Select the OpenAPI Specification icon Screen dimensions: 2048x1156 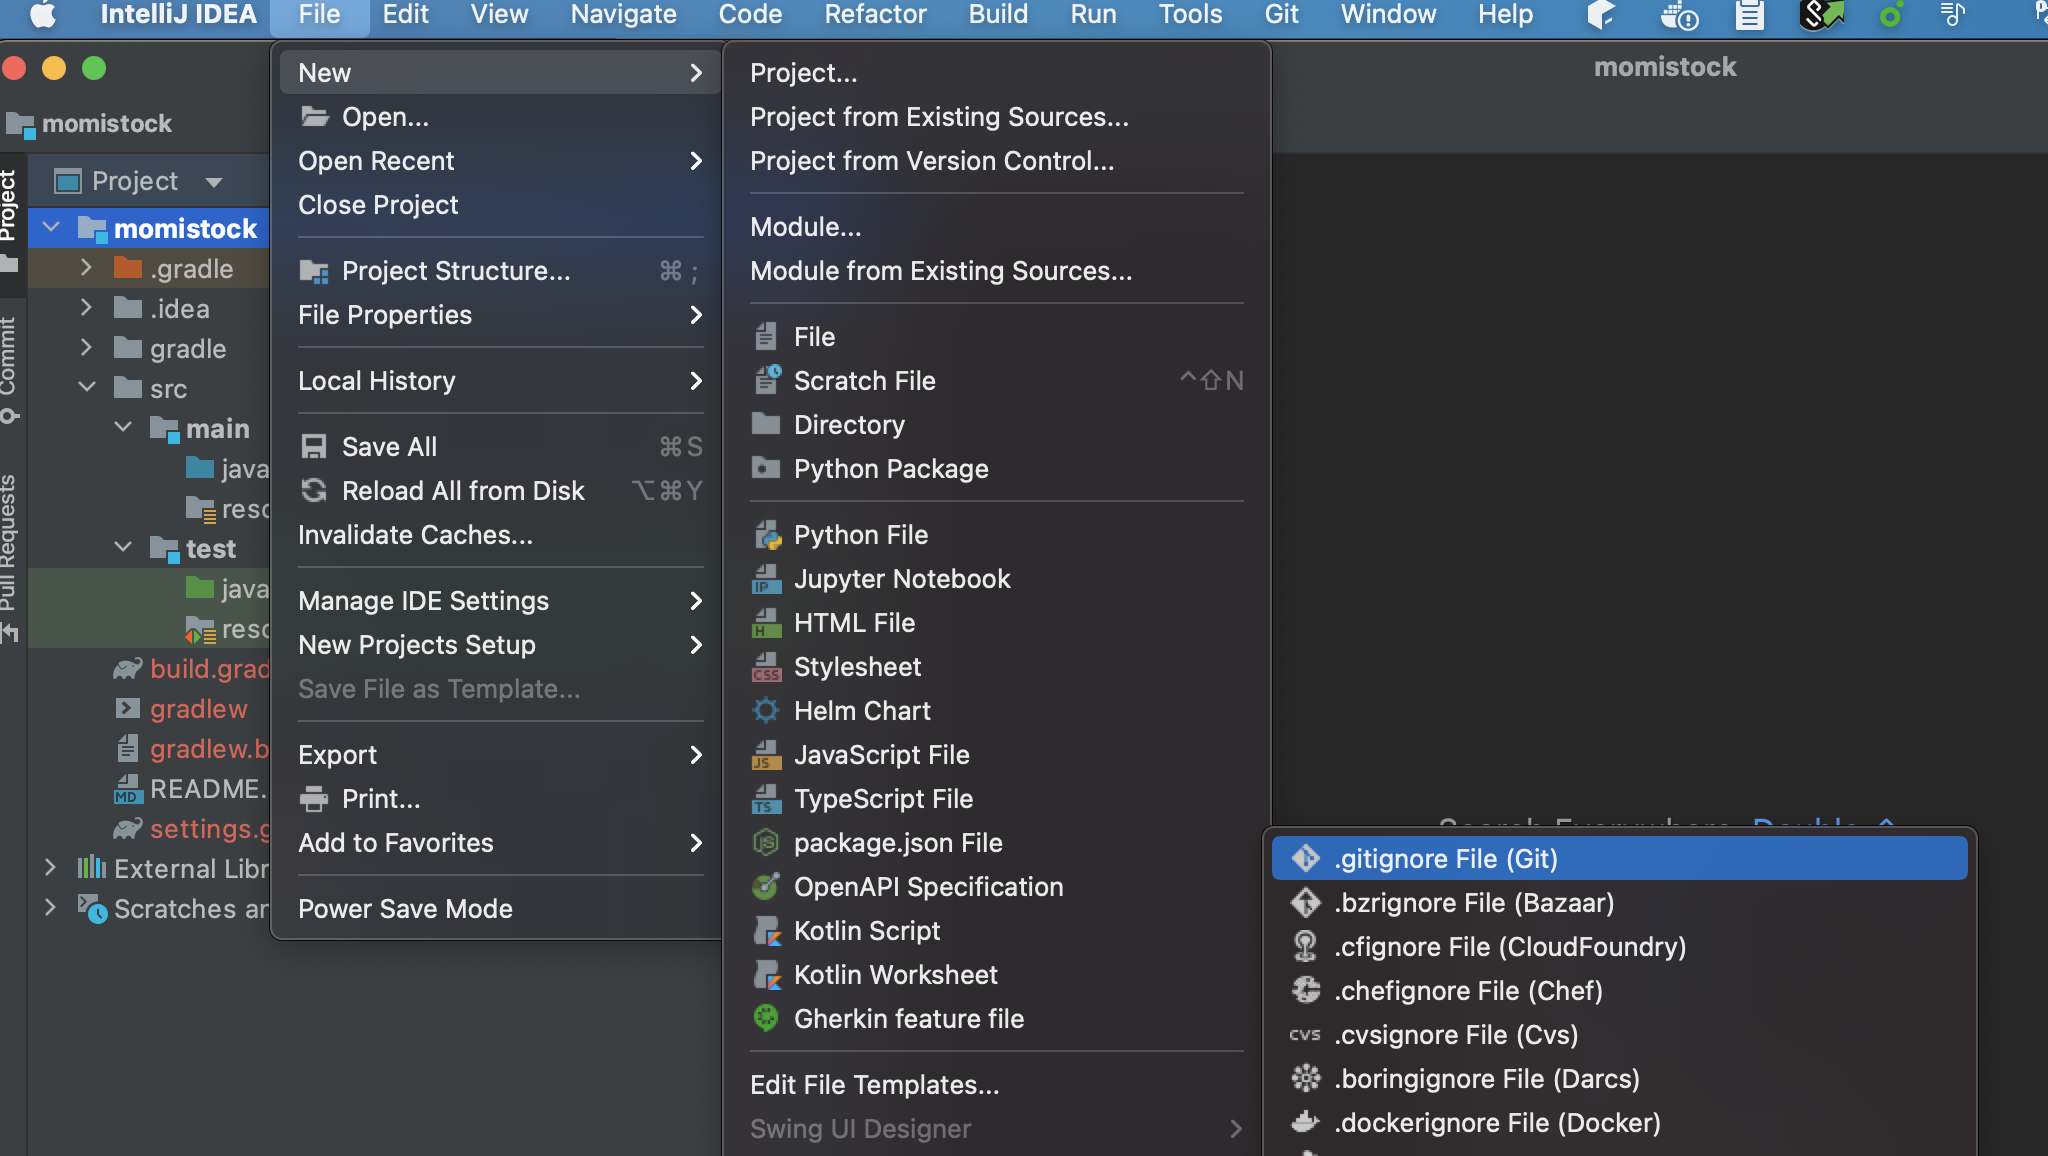point(766,887)
